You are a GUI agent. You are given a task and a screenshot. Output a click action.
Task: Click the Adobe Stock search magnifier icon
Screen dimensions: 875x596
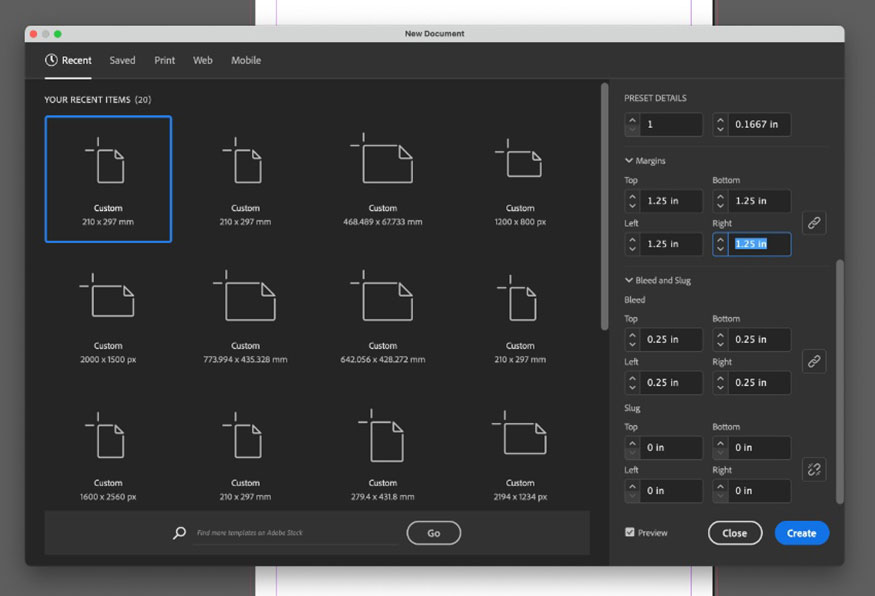[179, 533]
